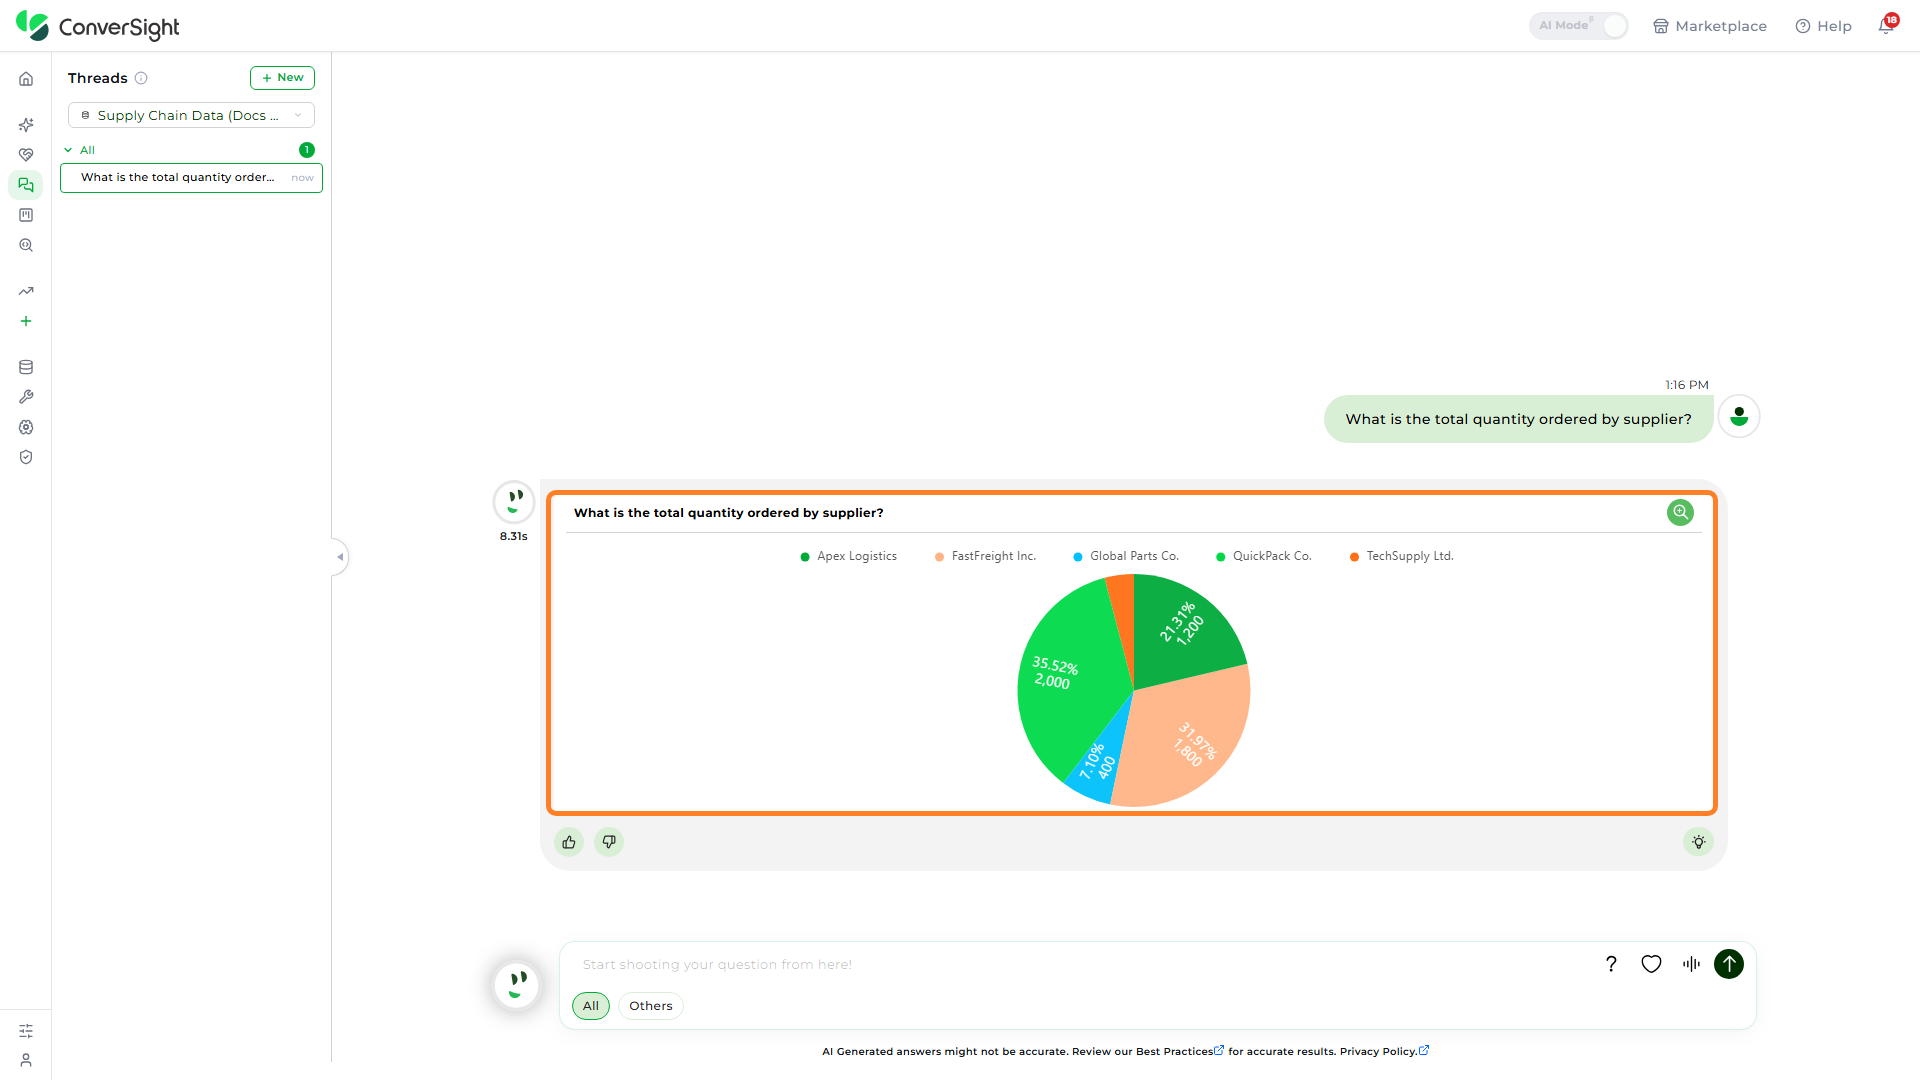Viewport: 1920px width, 1080px height.
Task: Click the question input field
Action: (1080, 964)
